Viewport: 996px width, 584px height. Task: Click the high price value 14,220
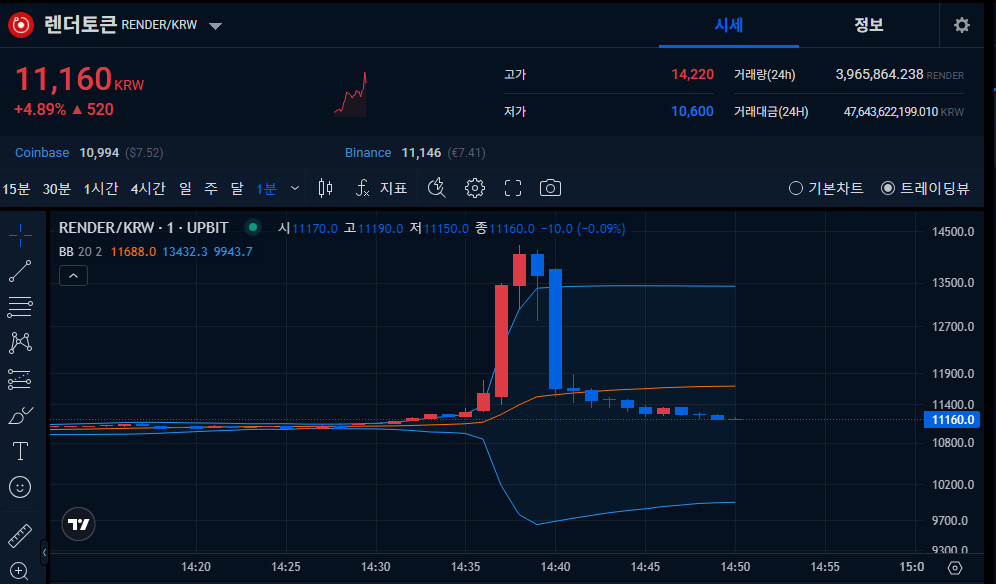coord(692,74)
